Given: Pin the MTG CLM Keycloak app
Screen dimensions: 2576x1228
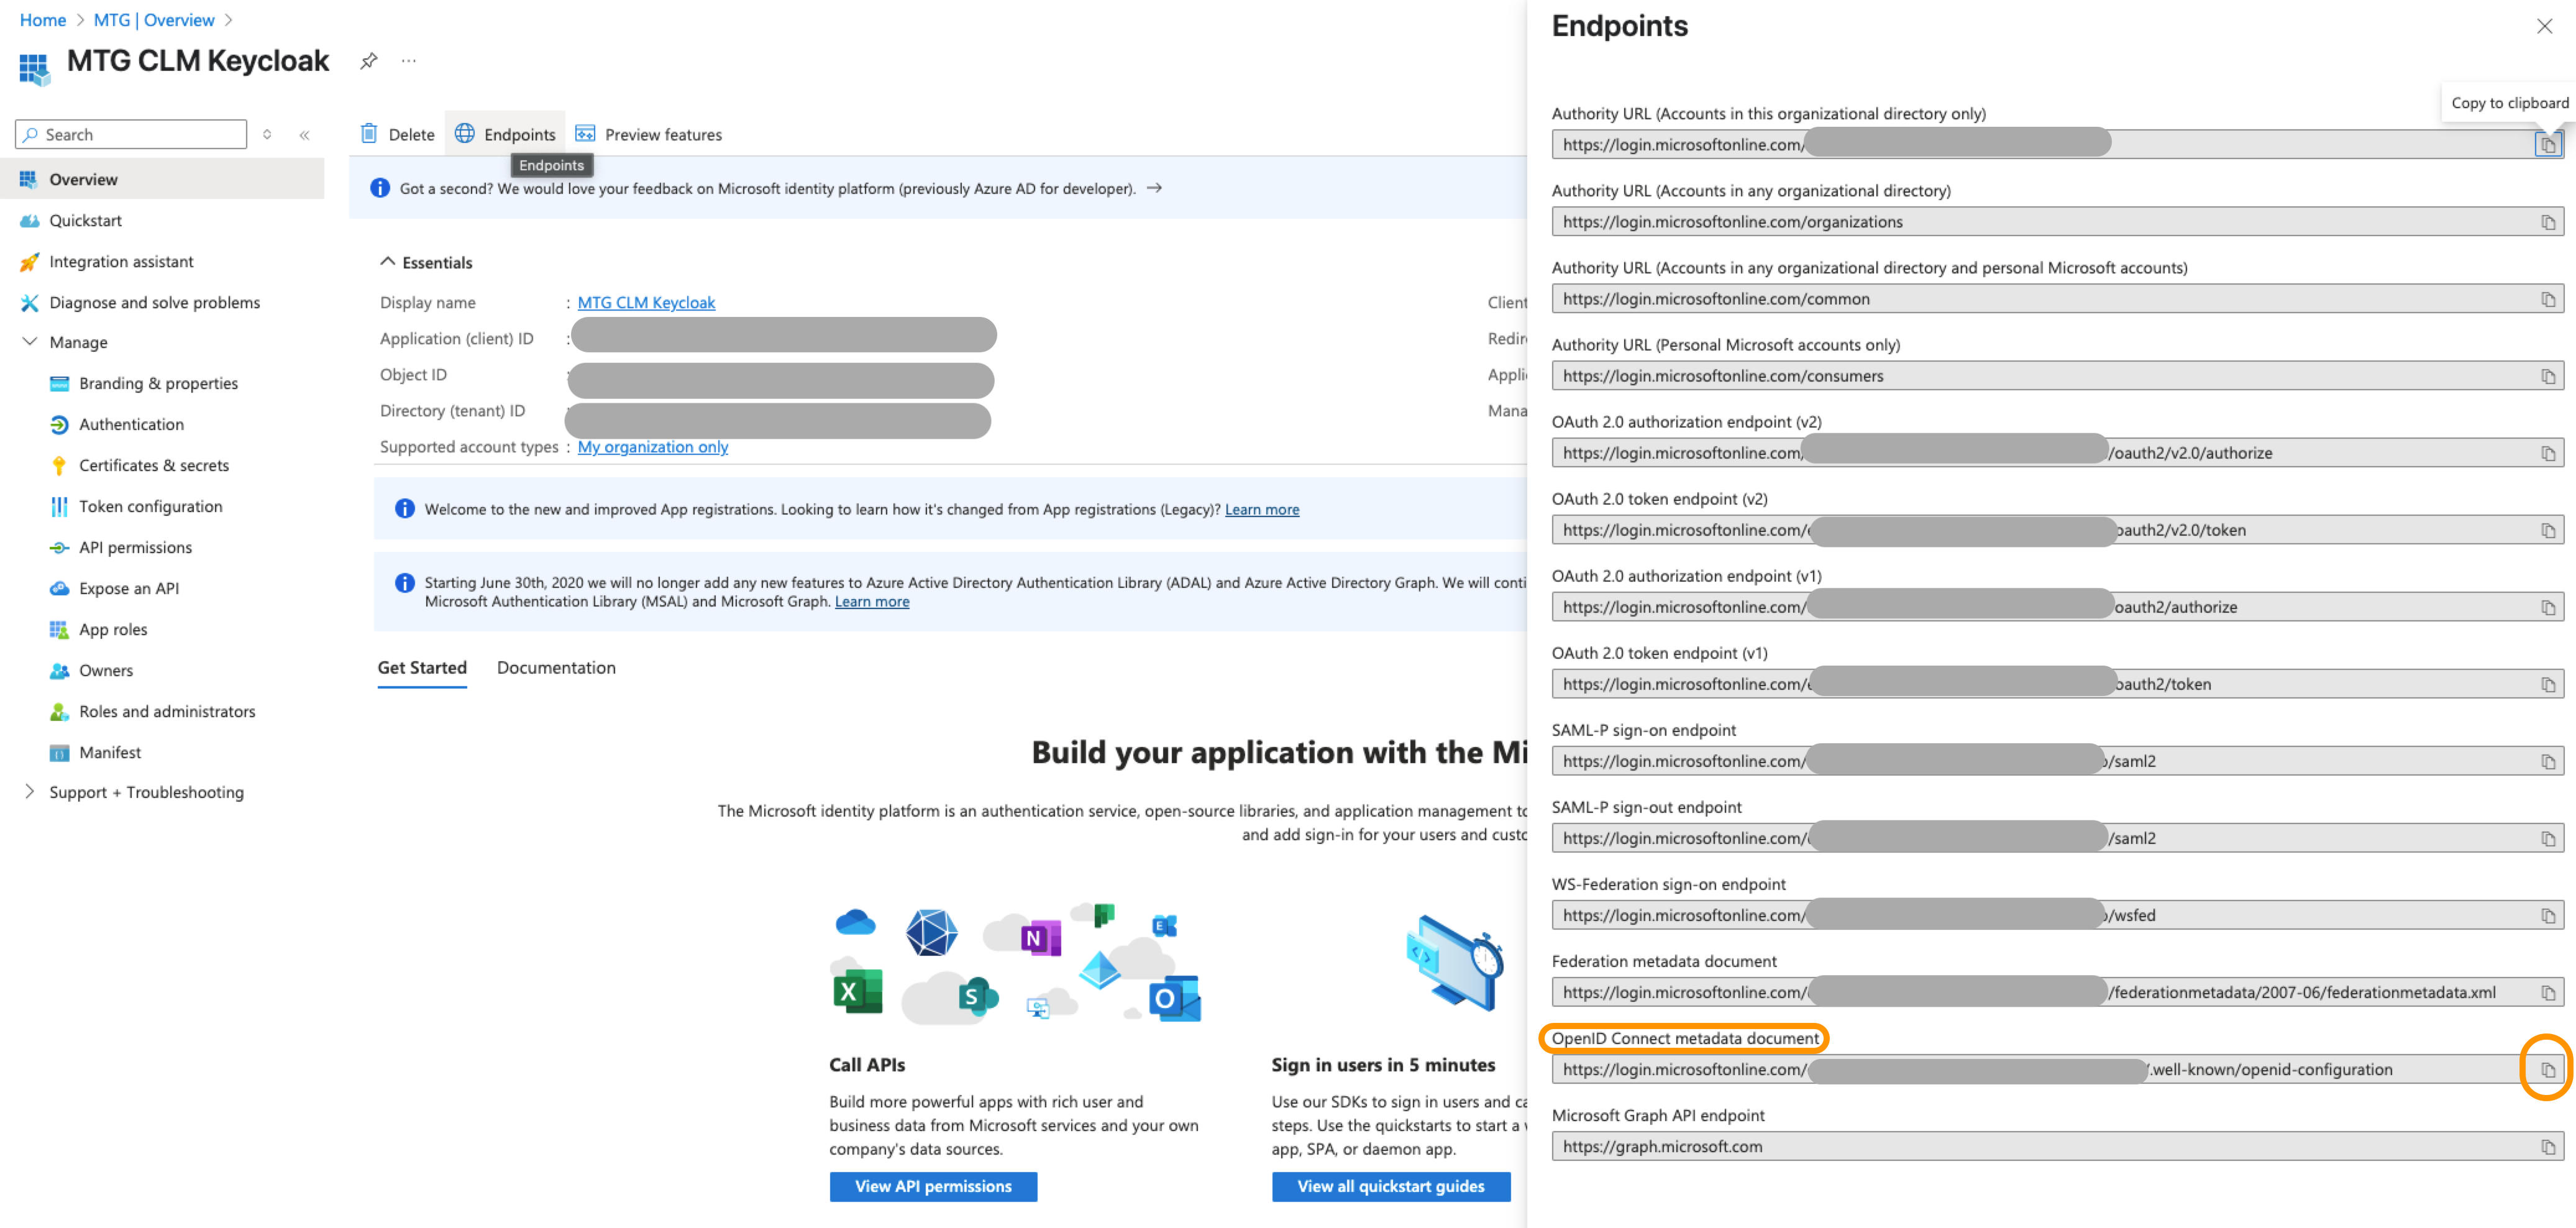Looking at the screenshot, I should [x=369, y=61].
